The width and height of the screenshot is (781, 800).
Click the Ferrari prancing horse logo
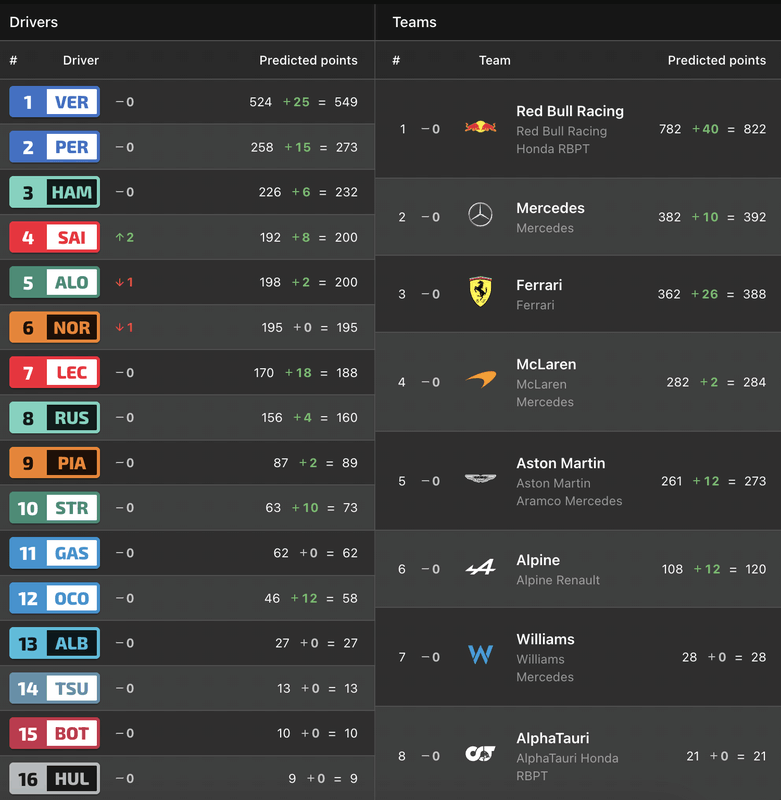(x=480, y=292)
